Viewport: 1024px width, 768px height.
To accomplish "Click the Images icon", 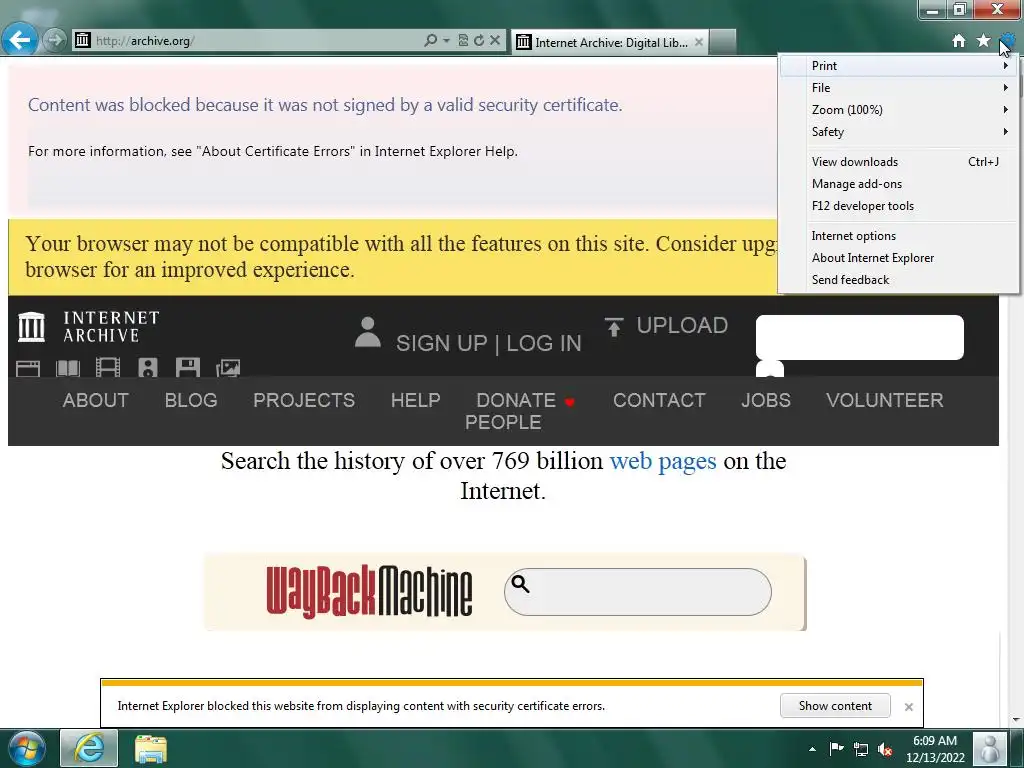I will tap(228, 368).
